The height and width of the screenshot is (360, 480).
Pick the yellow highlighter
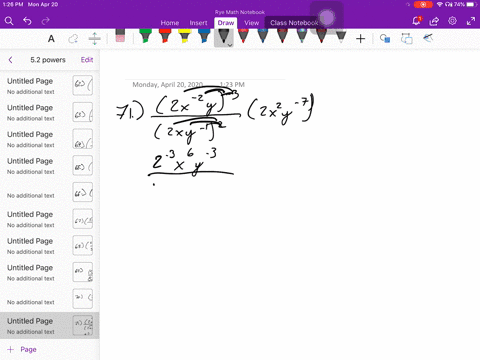point(184,36)
